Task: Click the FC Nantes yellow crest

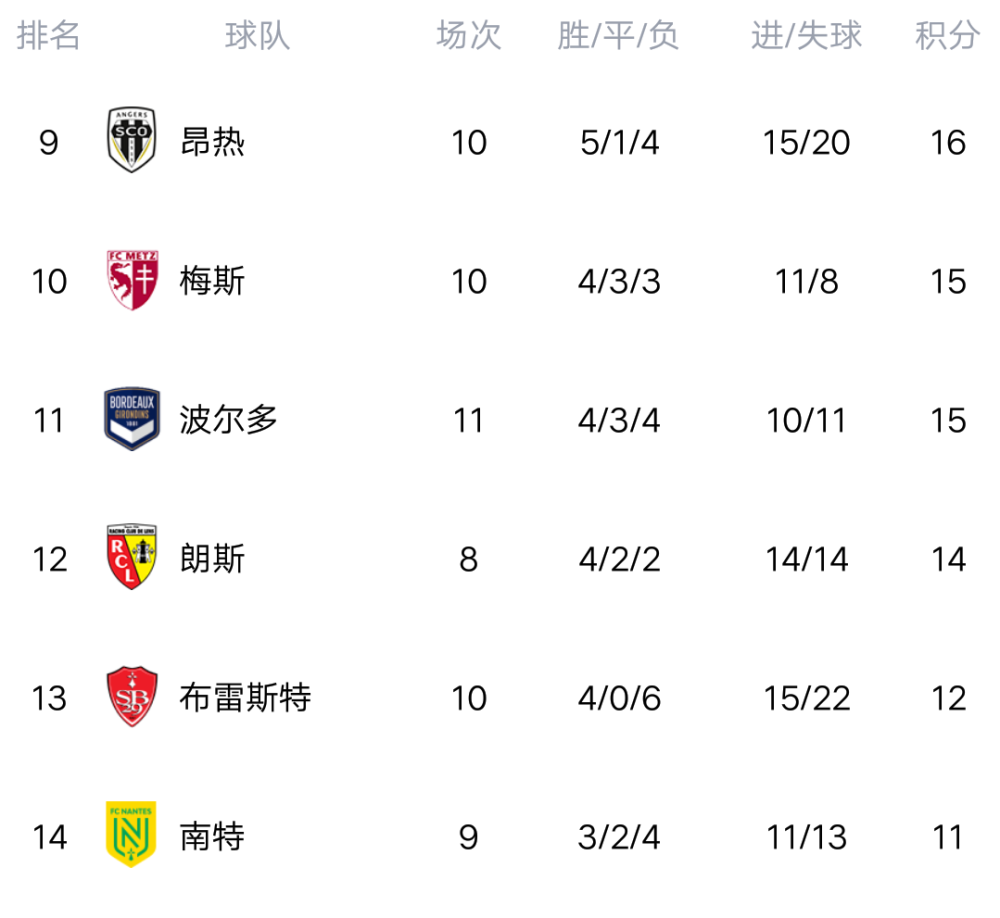Action: [131, 834]
